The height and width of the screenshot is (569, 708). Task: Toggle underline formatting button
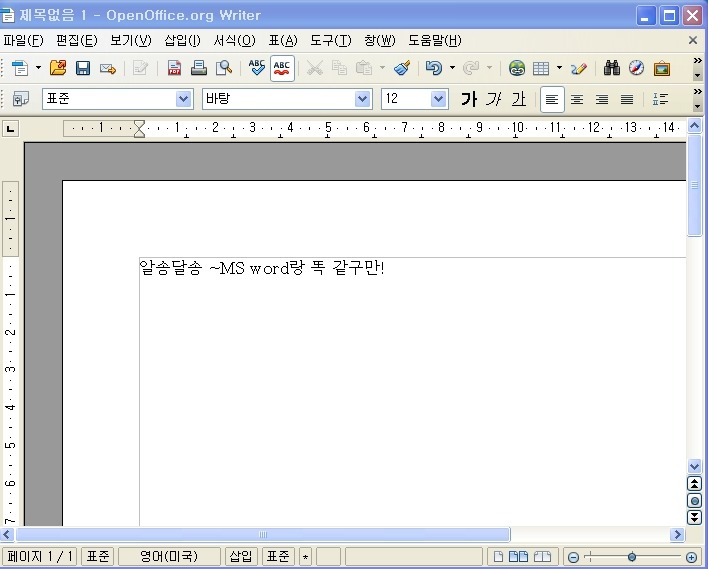tap(518, 99)
